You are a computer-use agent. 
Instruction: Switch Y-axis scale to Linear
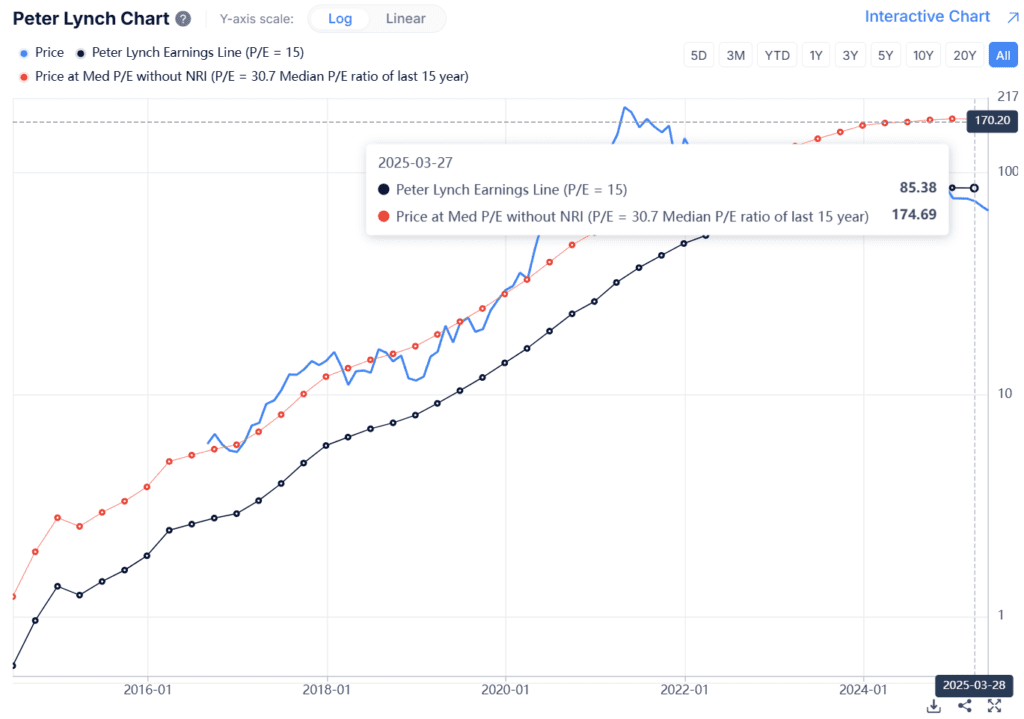click(405, 19)
